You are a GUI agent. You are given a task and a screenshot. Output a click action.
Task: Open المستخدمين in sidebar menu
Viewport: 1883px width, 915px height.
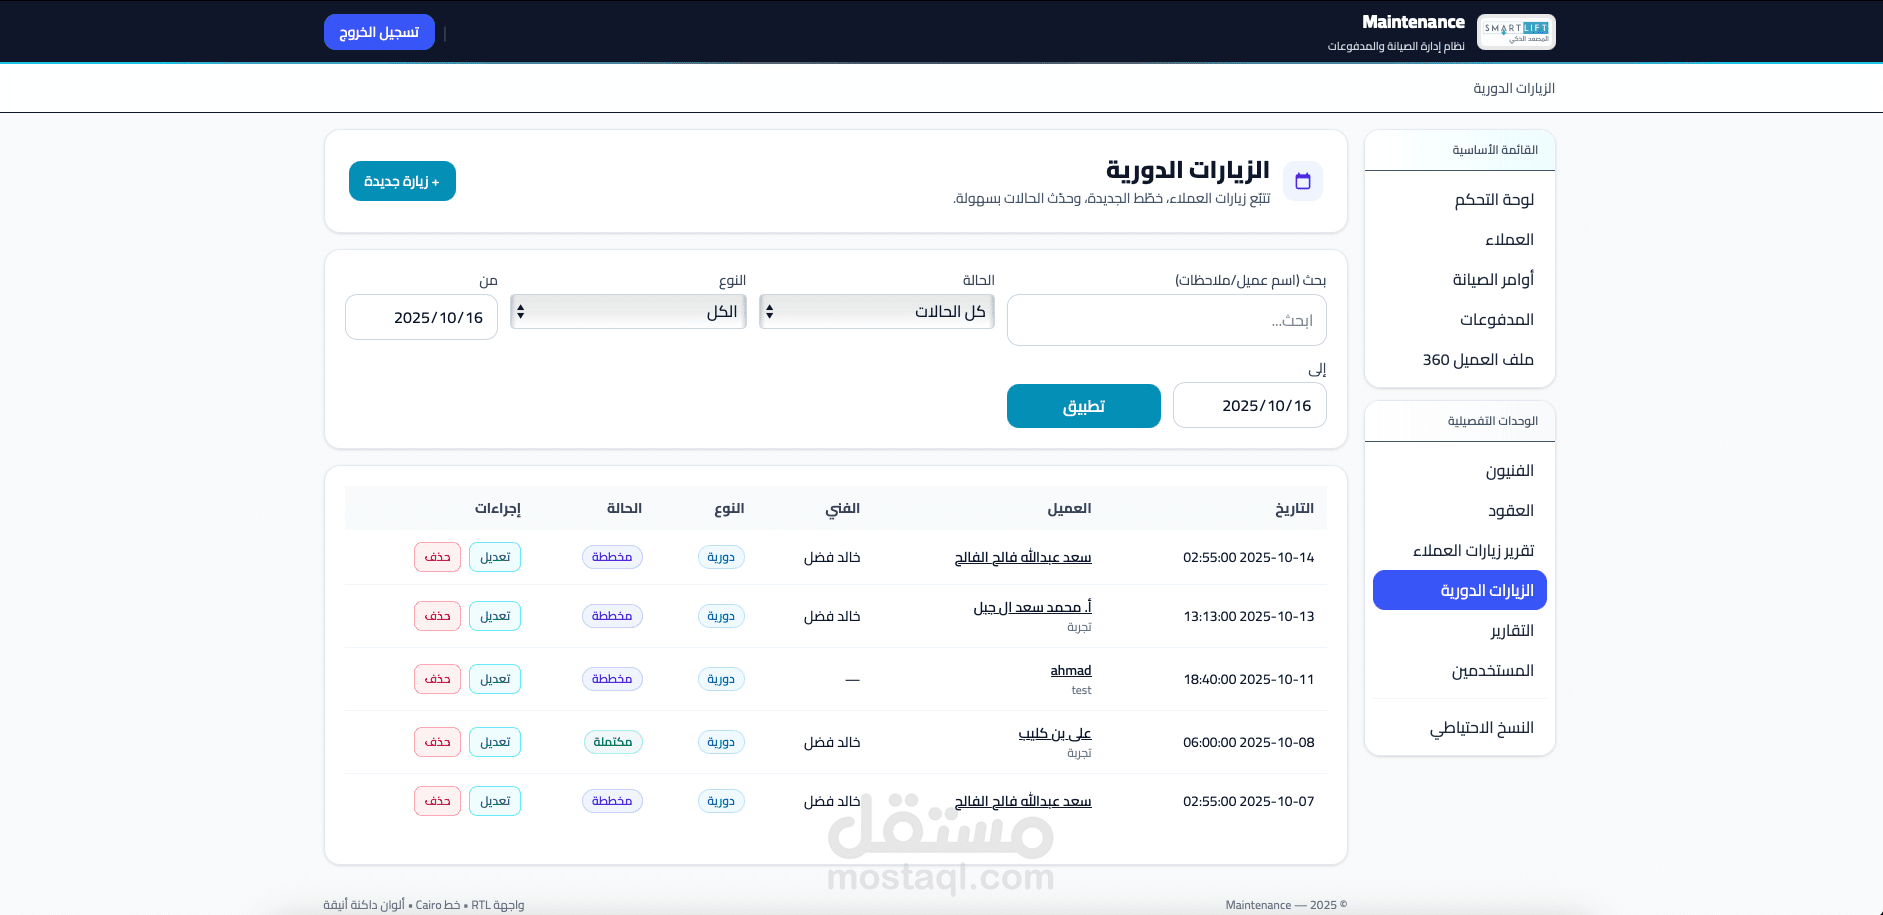click(x=1460, y=670)
